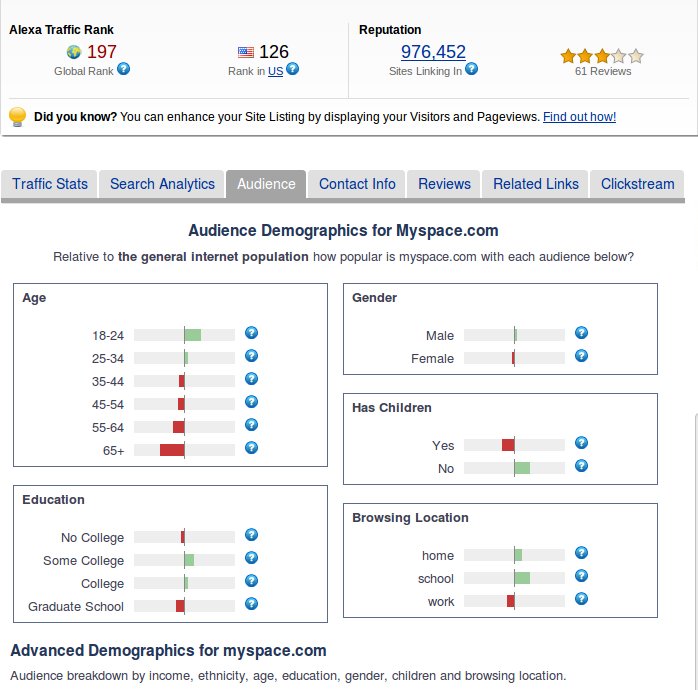
Task: Click the help icon for school browsing location
Action: (581, 576)
